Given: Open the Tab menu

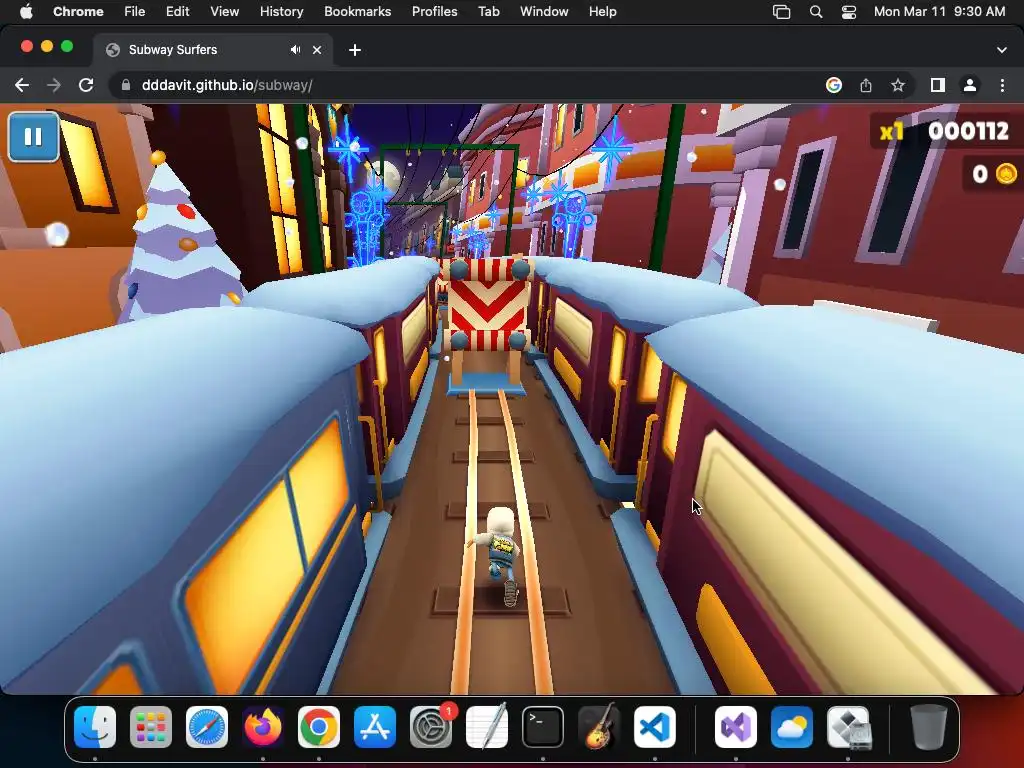Looking at the screenshot, I should coord(488,11).
